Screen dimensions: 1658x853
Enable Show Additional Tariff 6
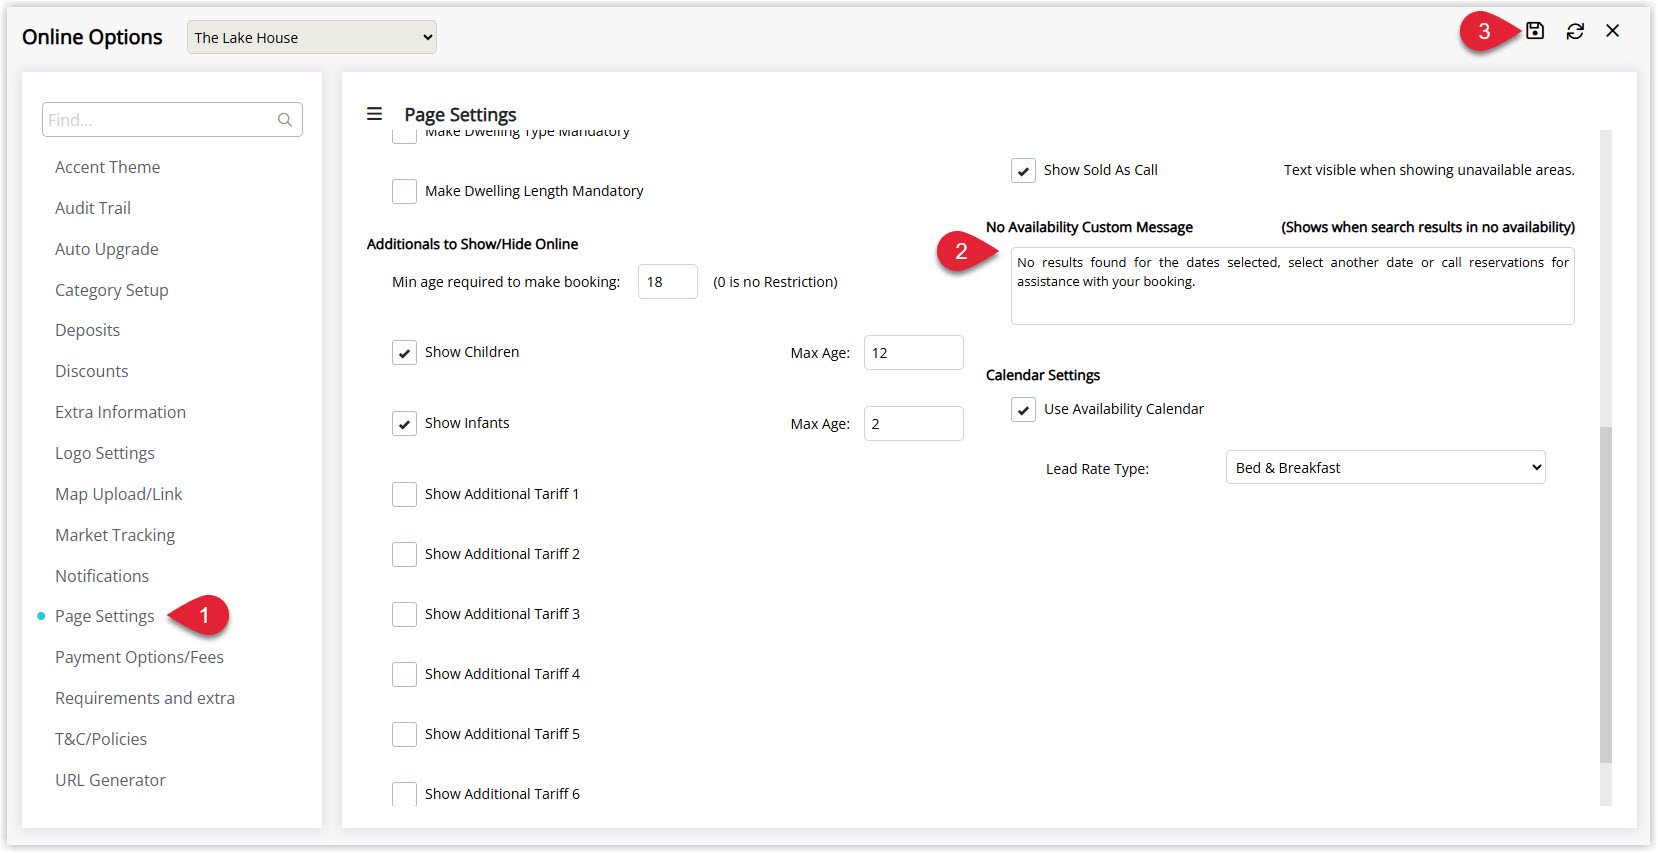pyautogui.click(x=404, y=794)
